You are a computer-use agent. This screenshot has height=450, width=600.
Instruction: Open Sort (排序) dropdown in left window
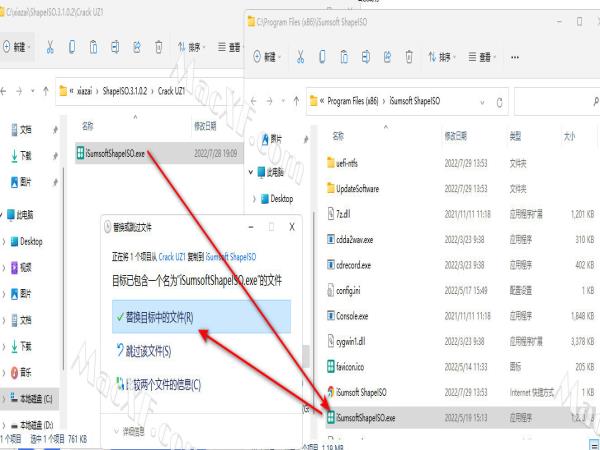(191, 47)
